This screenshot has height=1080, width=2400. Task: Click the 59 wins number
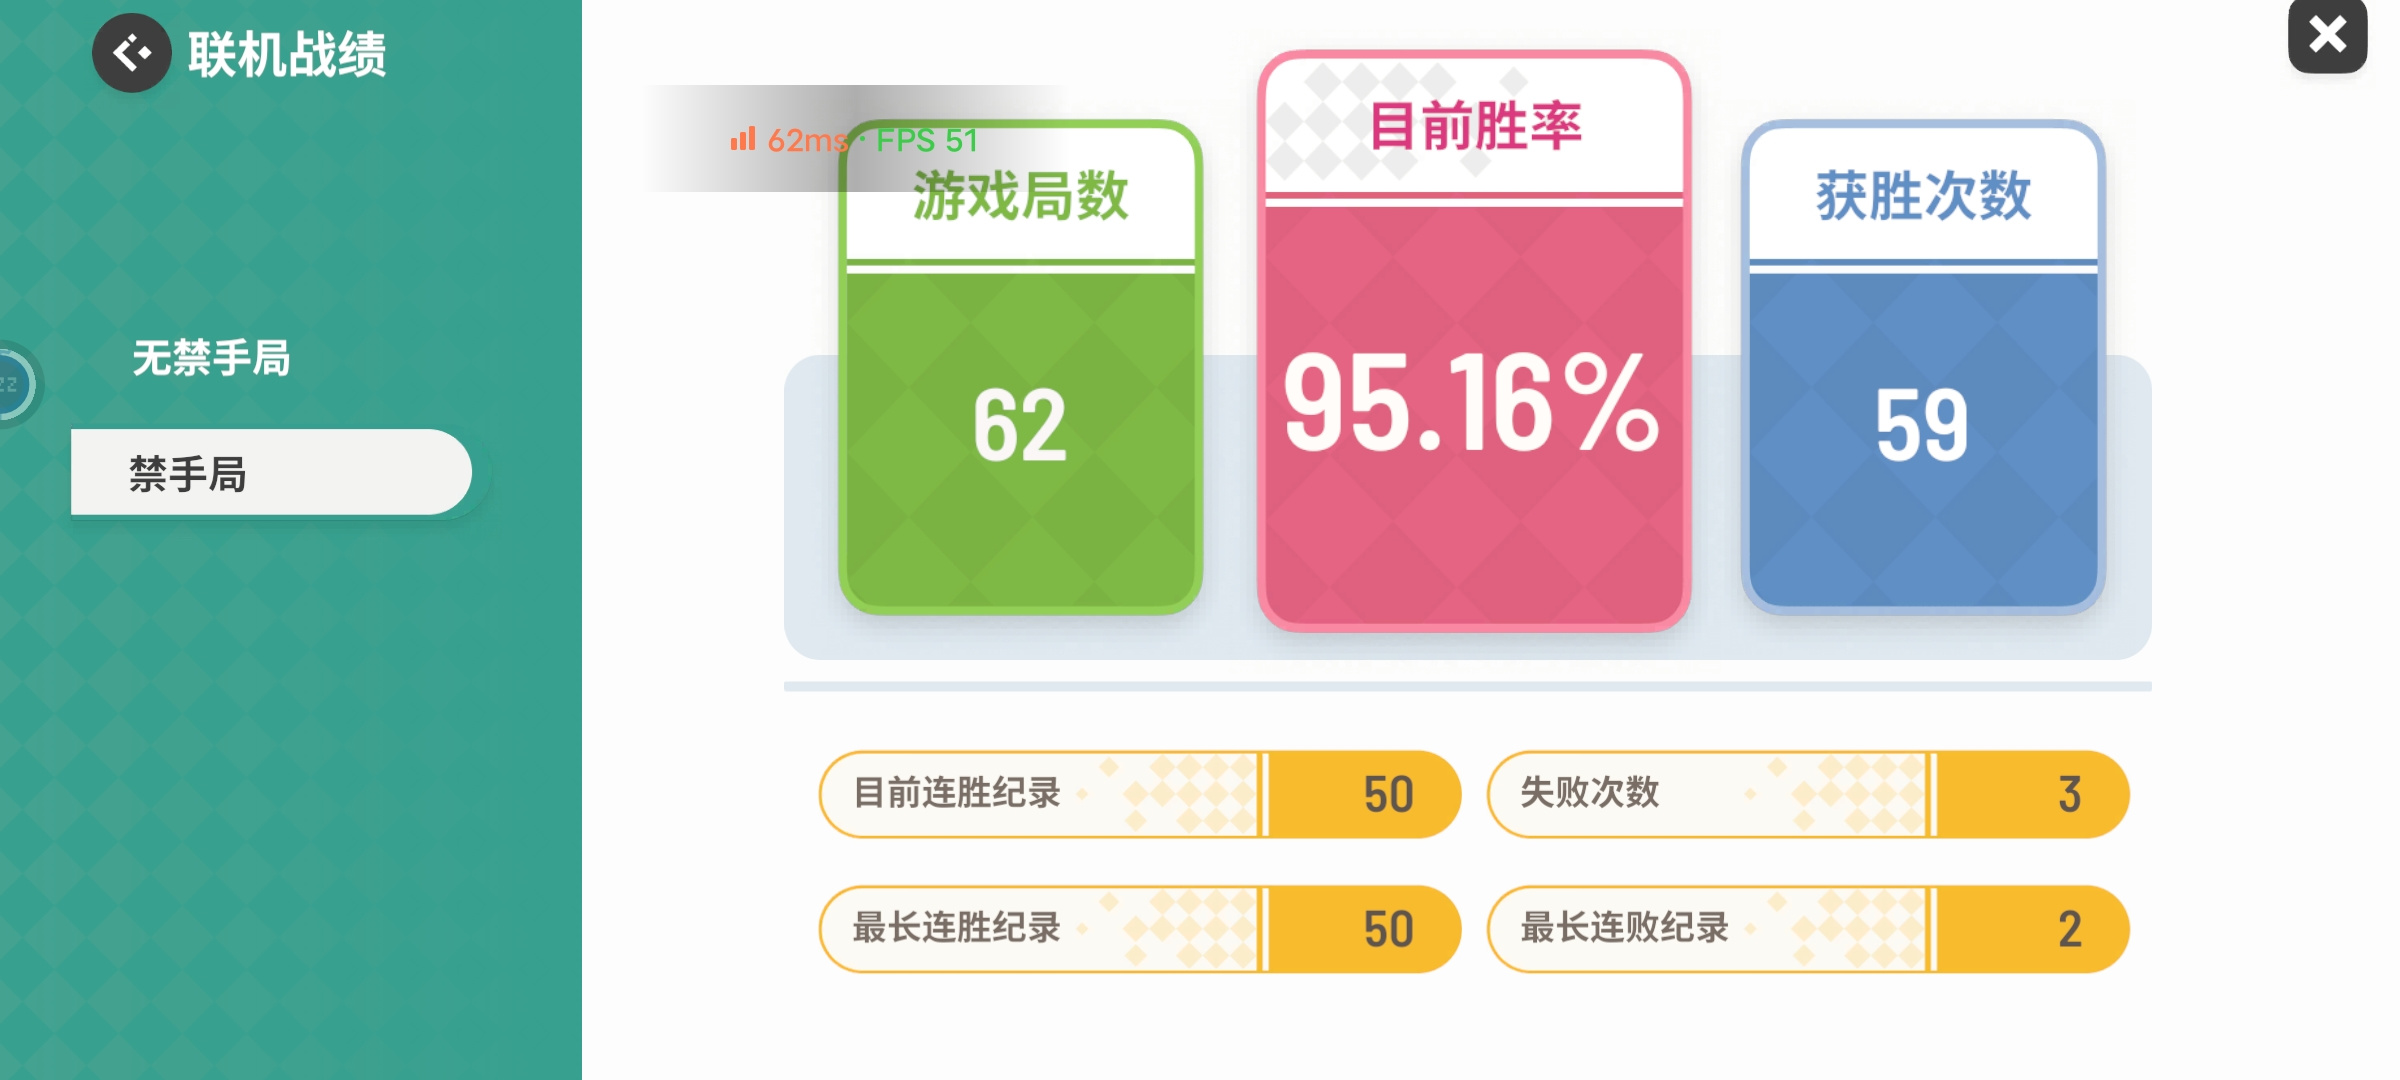[x=1922, y=426]
